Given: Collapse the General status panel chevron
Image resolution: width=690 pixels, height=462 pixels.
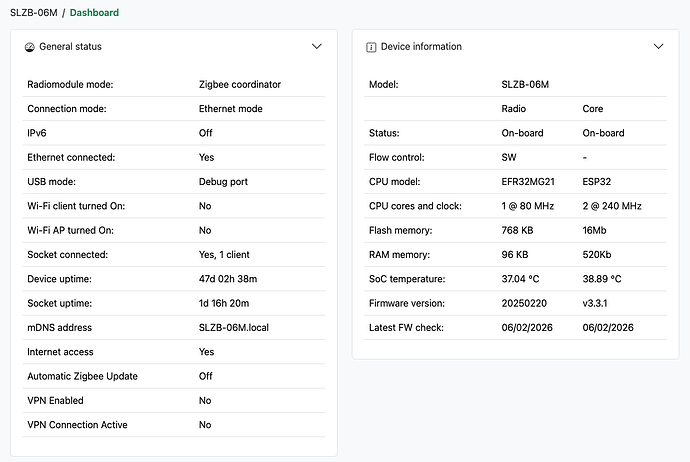Looking at the screenshot, I should 316,46.
